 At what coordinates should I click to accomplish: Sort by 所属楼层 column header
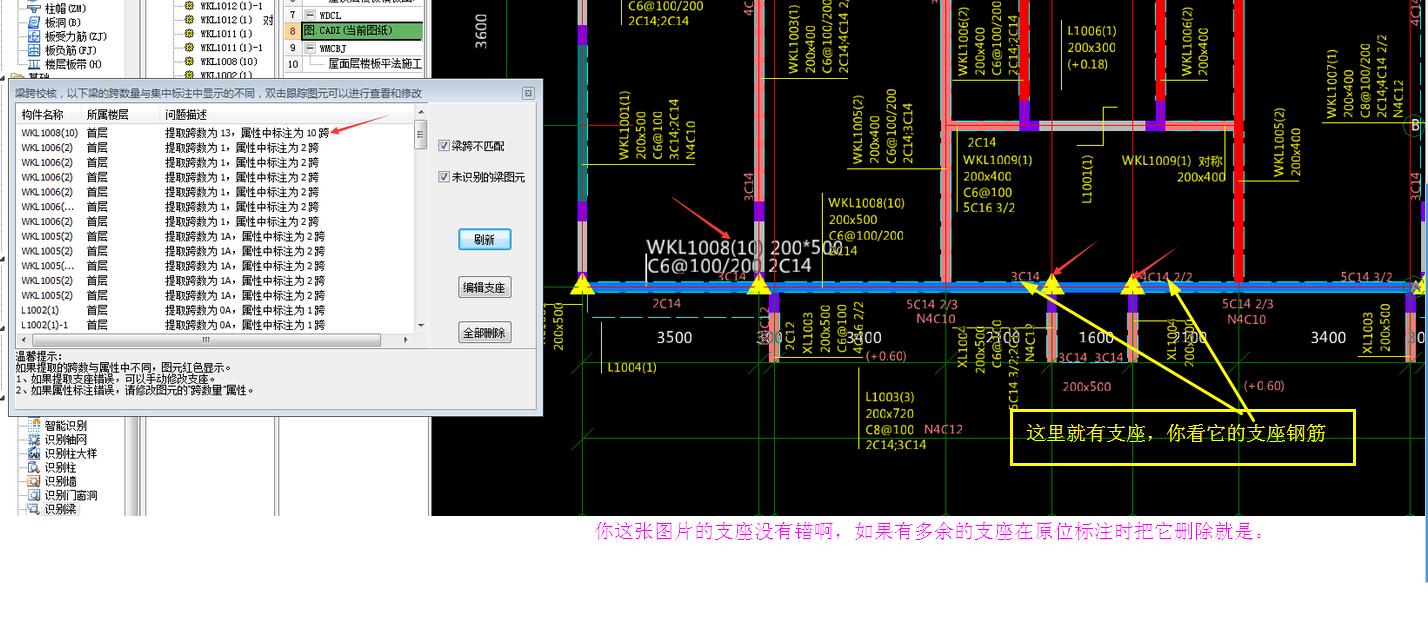pos(107,115)
